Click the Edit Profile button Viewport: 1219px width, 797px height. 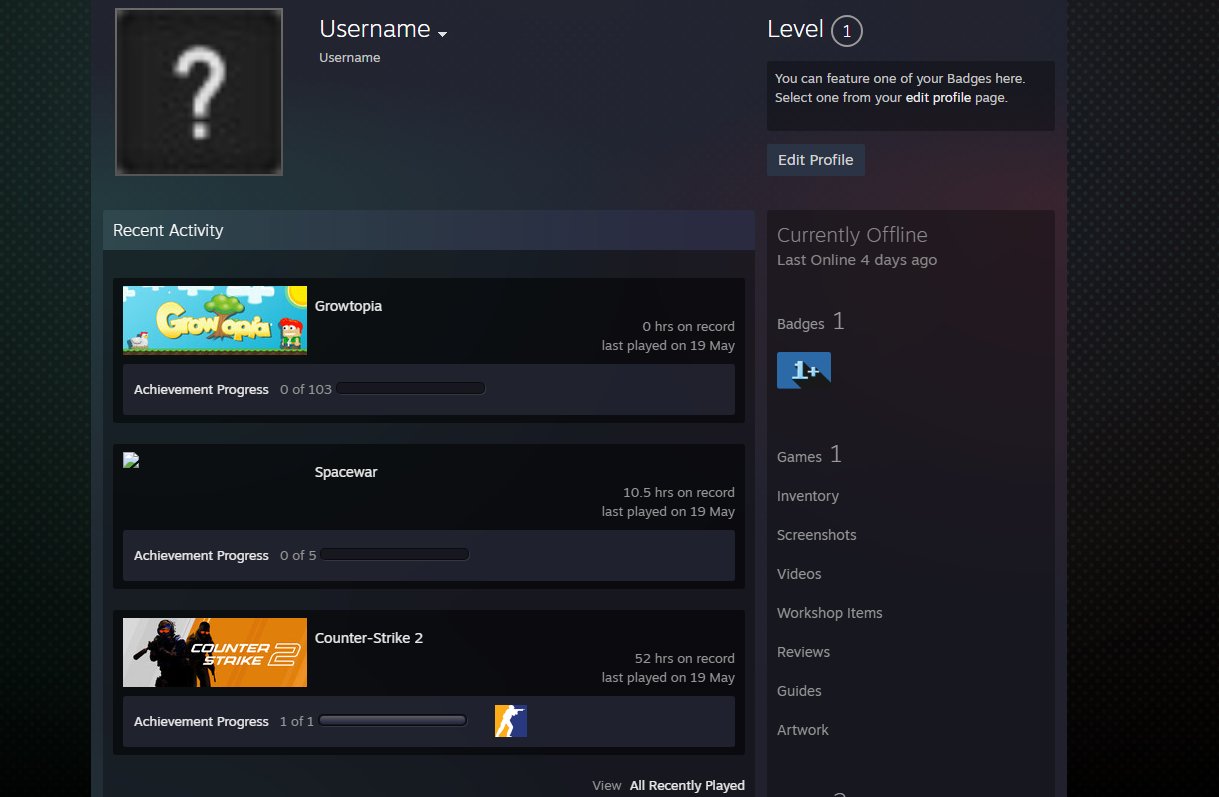(816, 160)
